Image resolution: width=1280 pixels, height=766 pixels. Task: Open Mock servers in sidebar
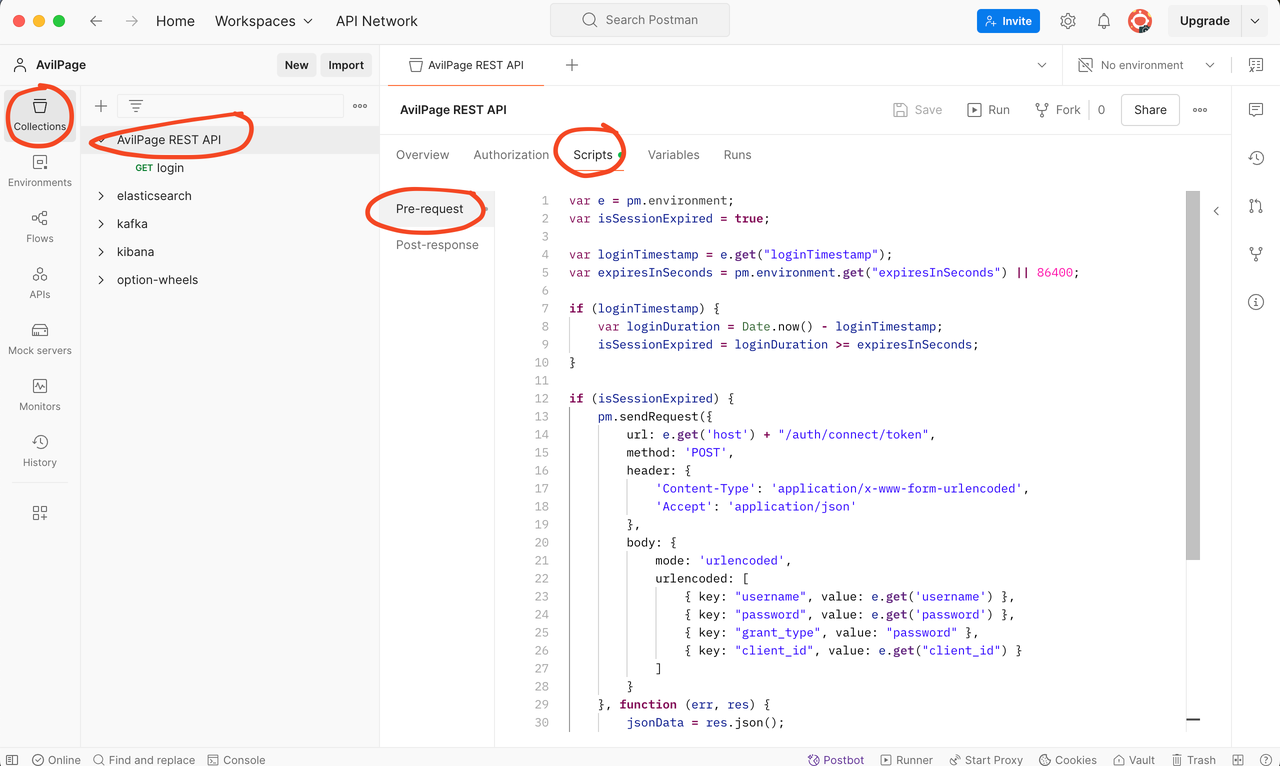tap(40, 339)
